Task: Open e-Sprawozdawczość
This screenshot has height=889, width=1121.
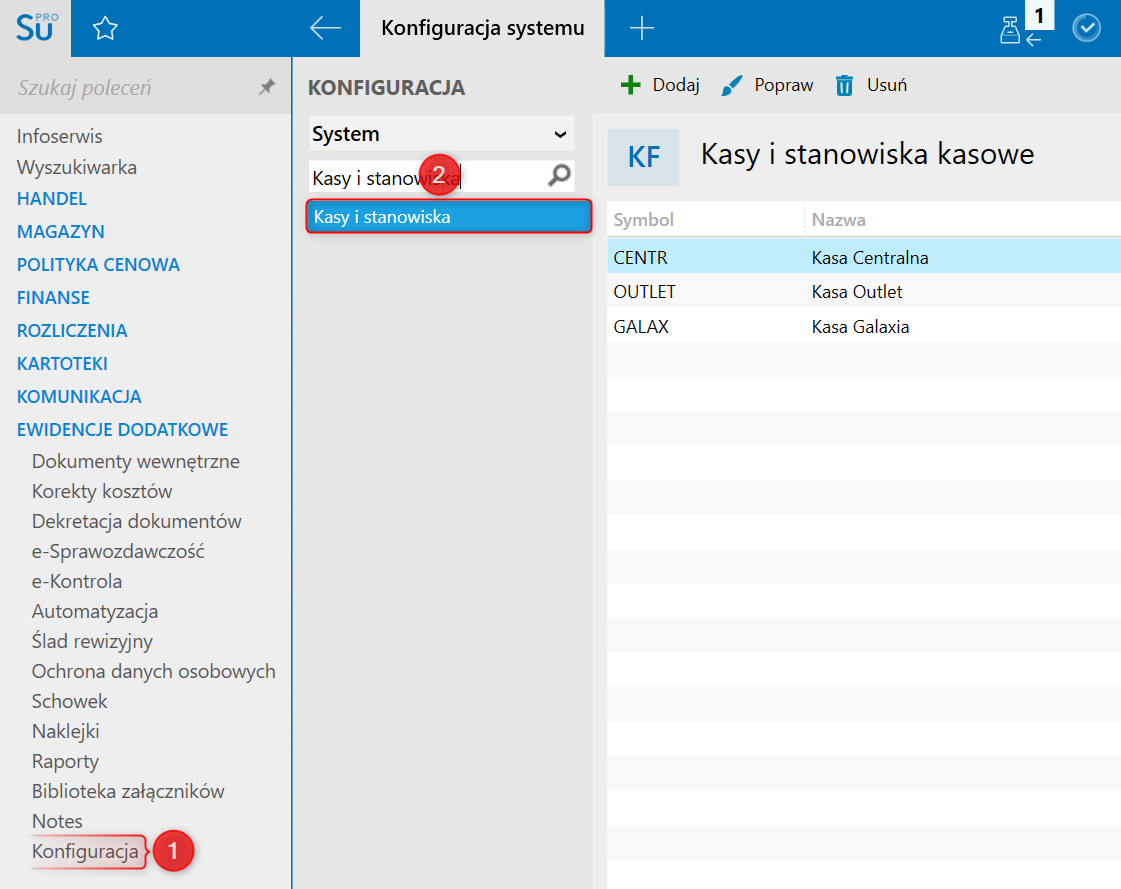Action: [x=118, y=551]
